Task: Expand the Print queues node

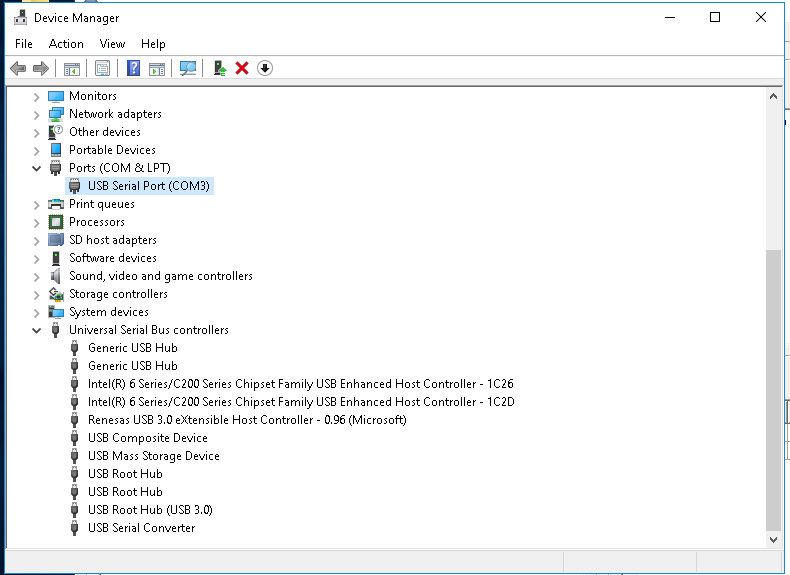Action: click(36, 205)
